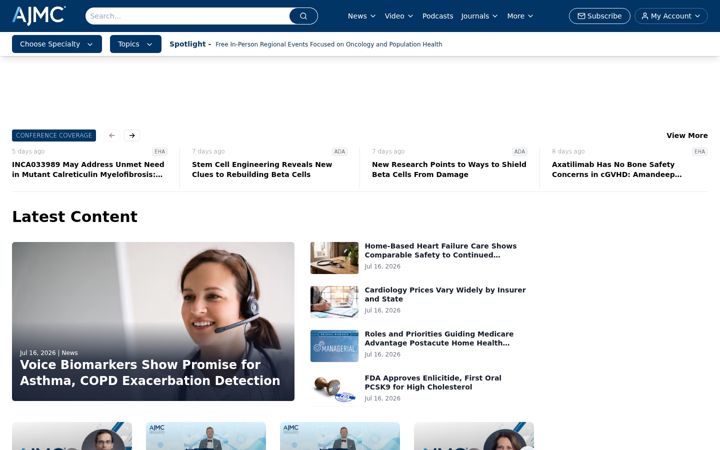Click EHA tag on INCA033989 article

tap(160, 152)
